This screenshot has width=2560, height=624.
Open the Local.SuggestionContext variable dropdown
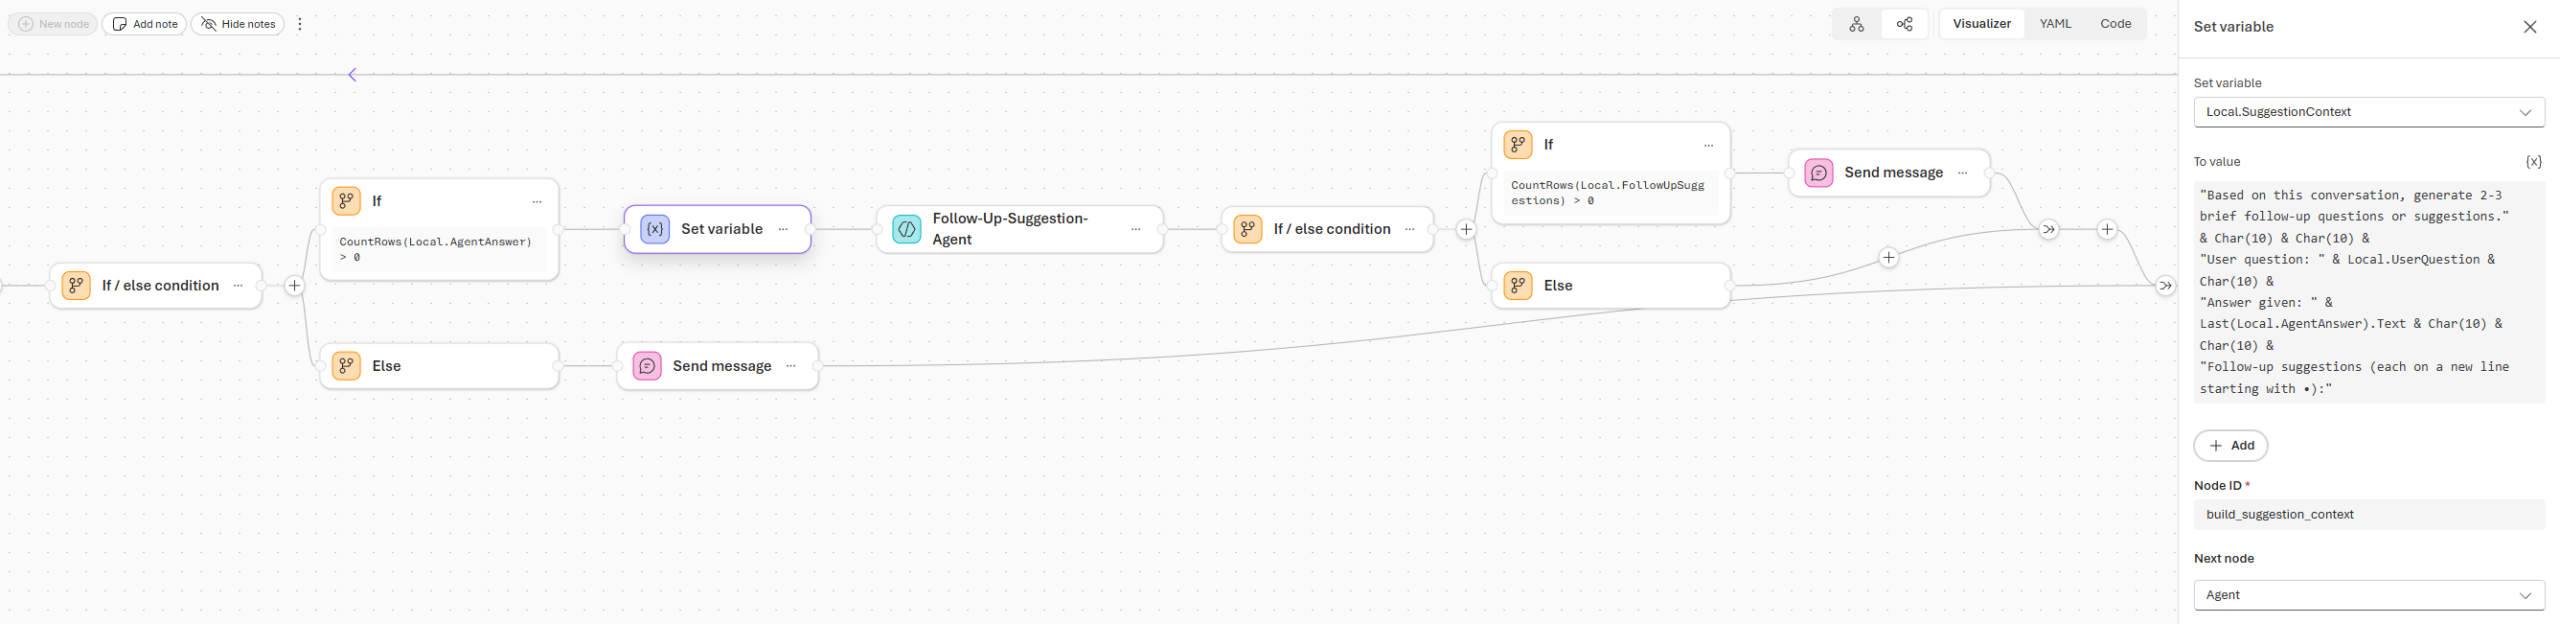pyautogui.click(x=2368, y=112)
